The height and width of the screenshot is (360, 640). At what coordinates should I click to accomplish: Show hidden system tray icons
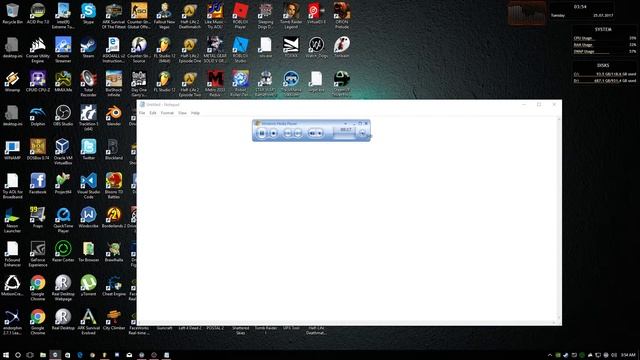click(550, 355)
